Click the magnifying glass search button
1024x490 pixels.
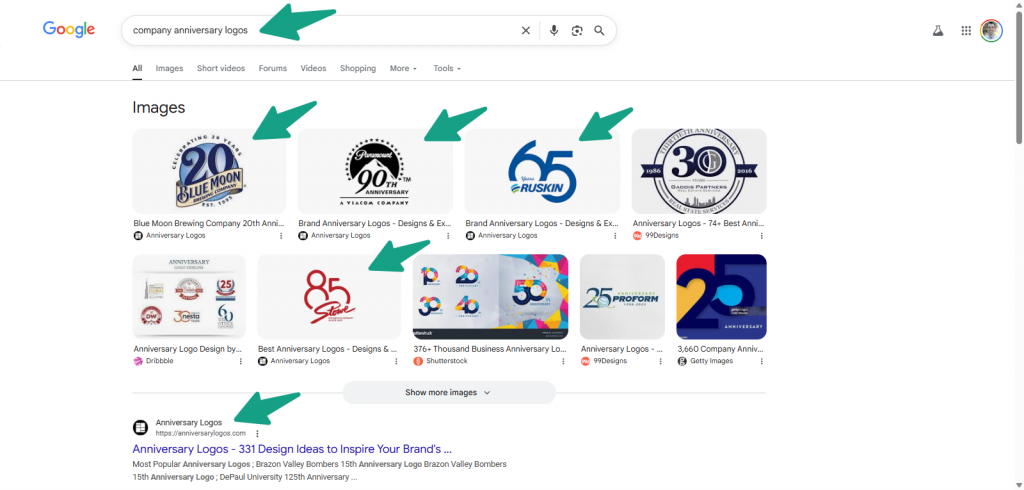pyautogui.click(x=600, y=31)
